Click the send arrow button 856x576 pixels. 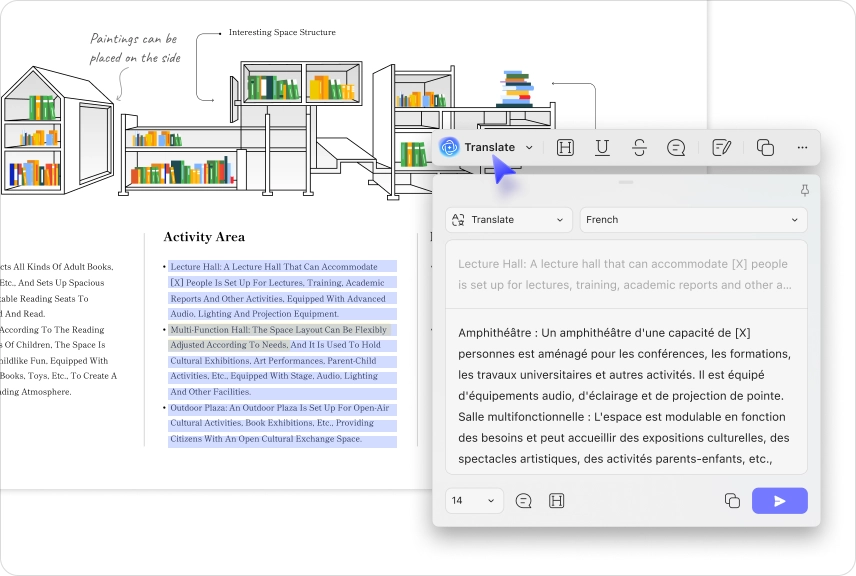(x=779, y=501)
